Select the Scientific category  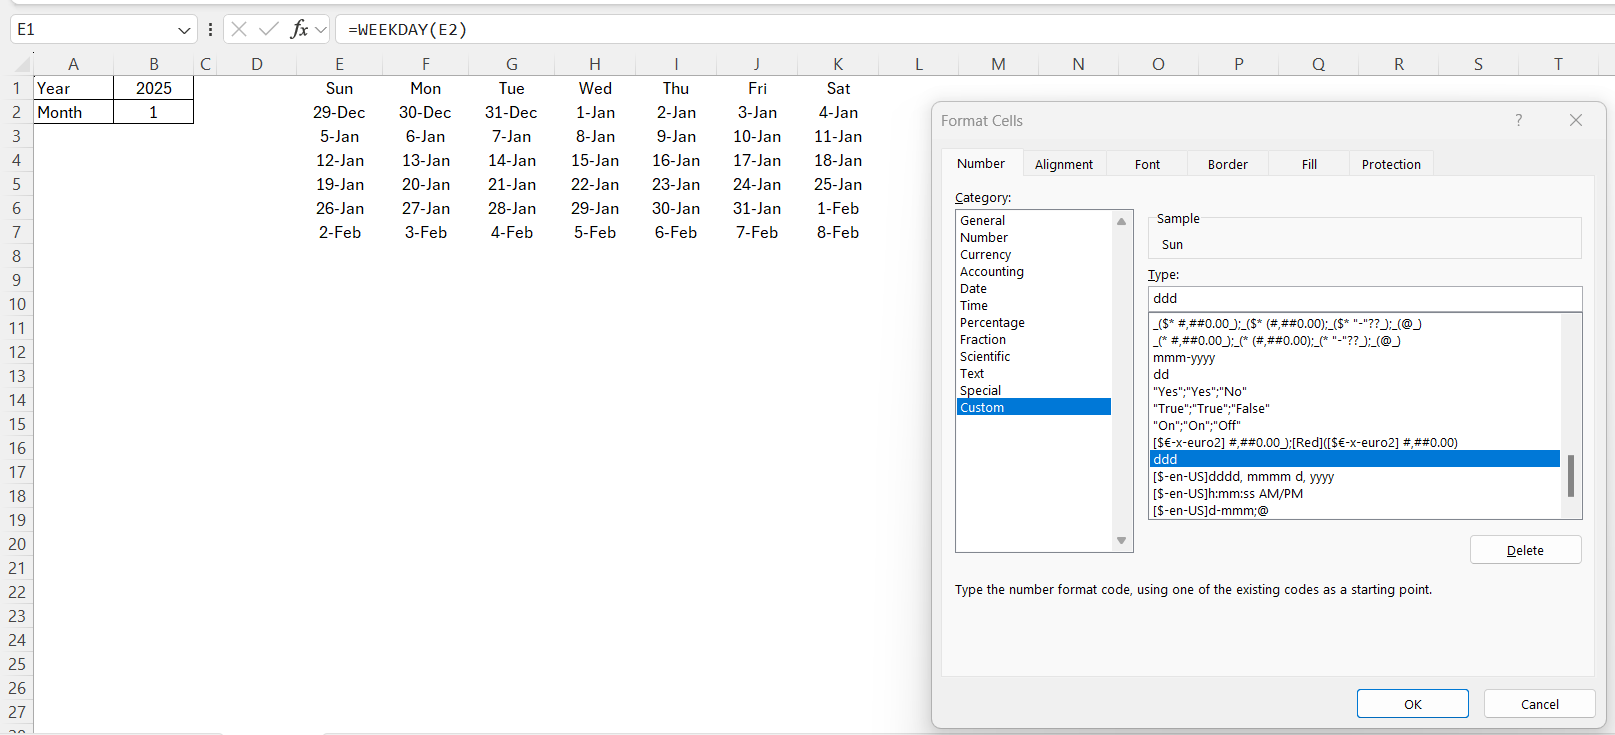pos(1033,356)
